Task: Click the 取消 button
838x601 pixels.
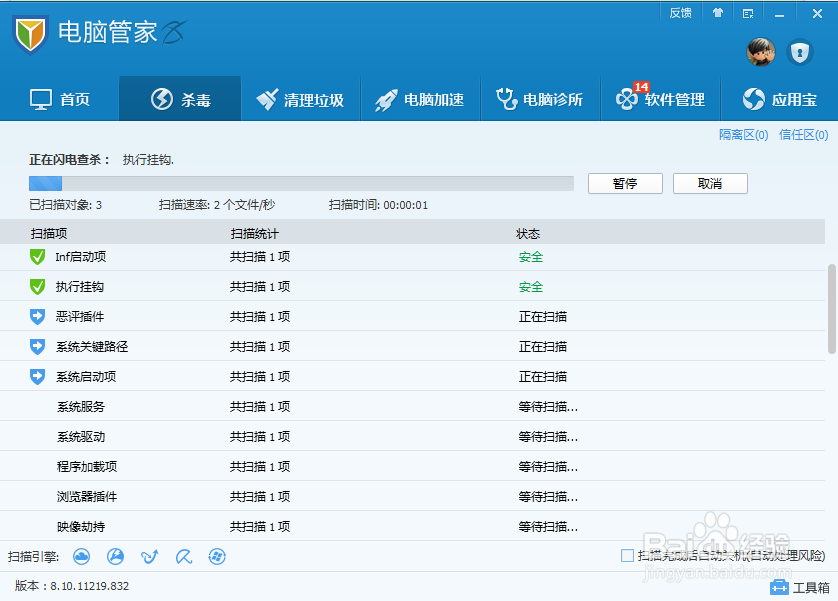Action: point(710,183)
